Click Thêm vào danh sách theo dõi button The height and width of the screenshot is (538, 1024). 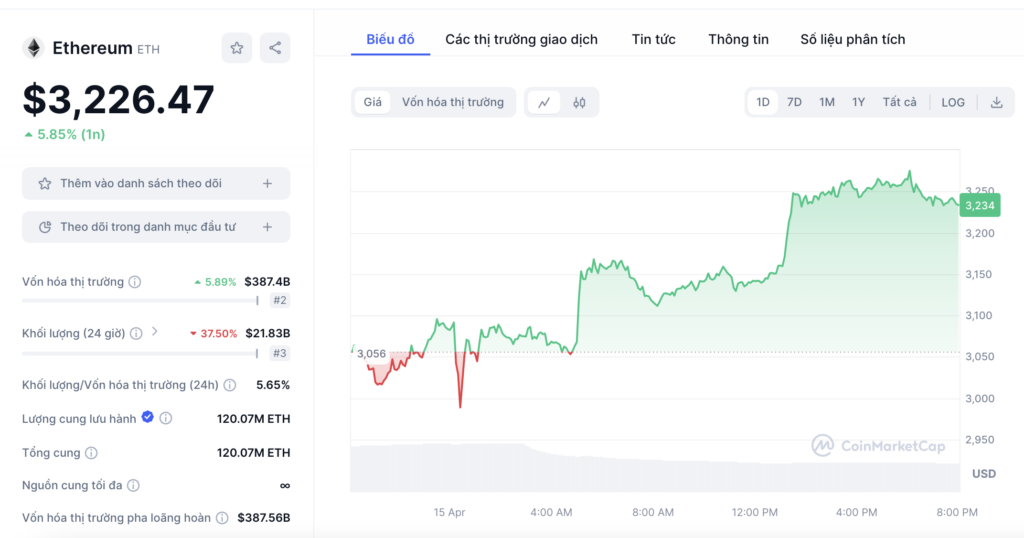click(x=156, y=183)
